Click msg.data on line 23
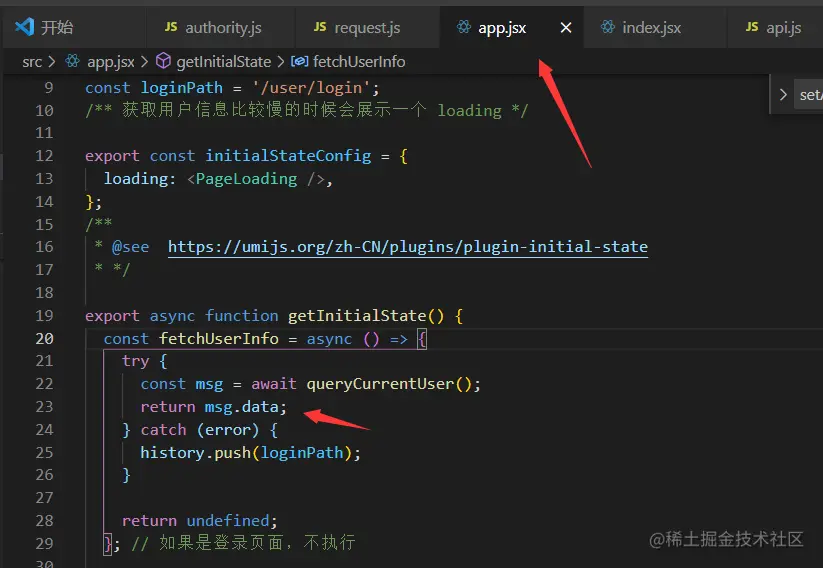Image resolution: width=823 pixels, height=568 pixels. tap(241, 407)
